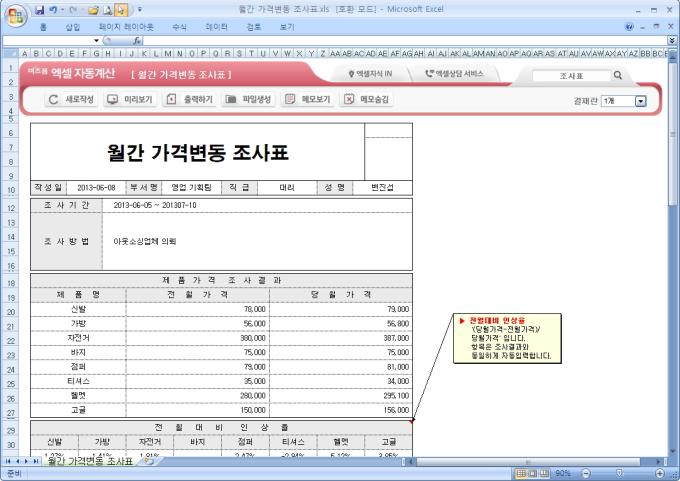The height and width of the screenshot is (481, 680).
Task: Click the search input field 조사표
Action: point(571,75)
